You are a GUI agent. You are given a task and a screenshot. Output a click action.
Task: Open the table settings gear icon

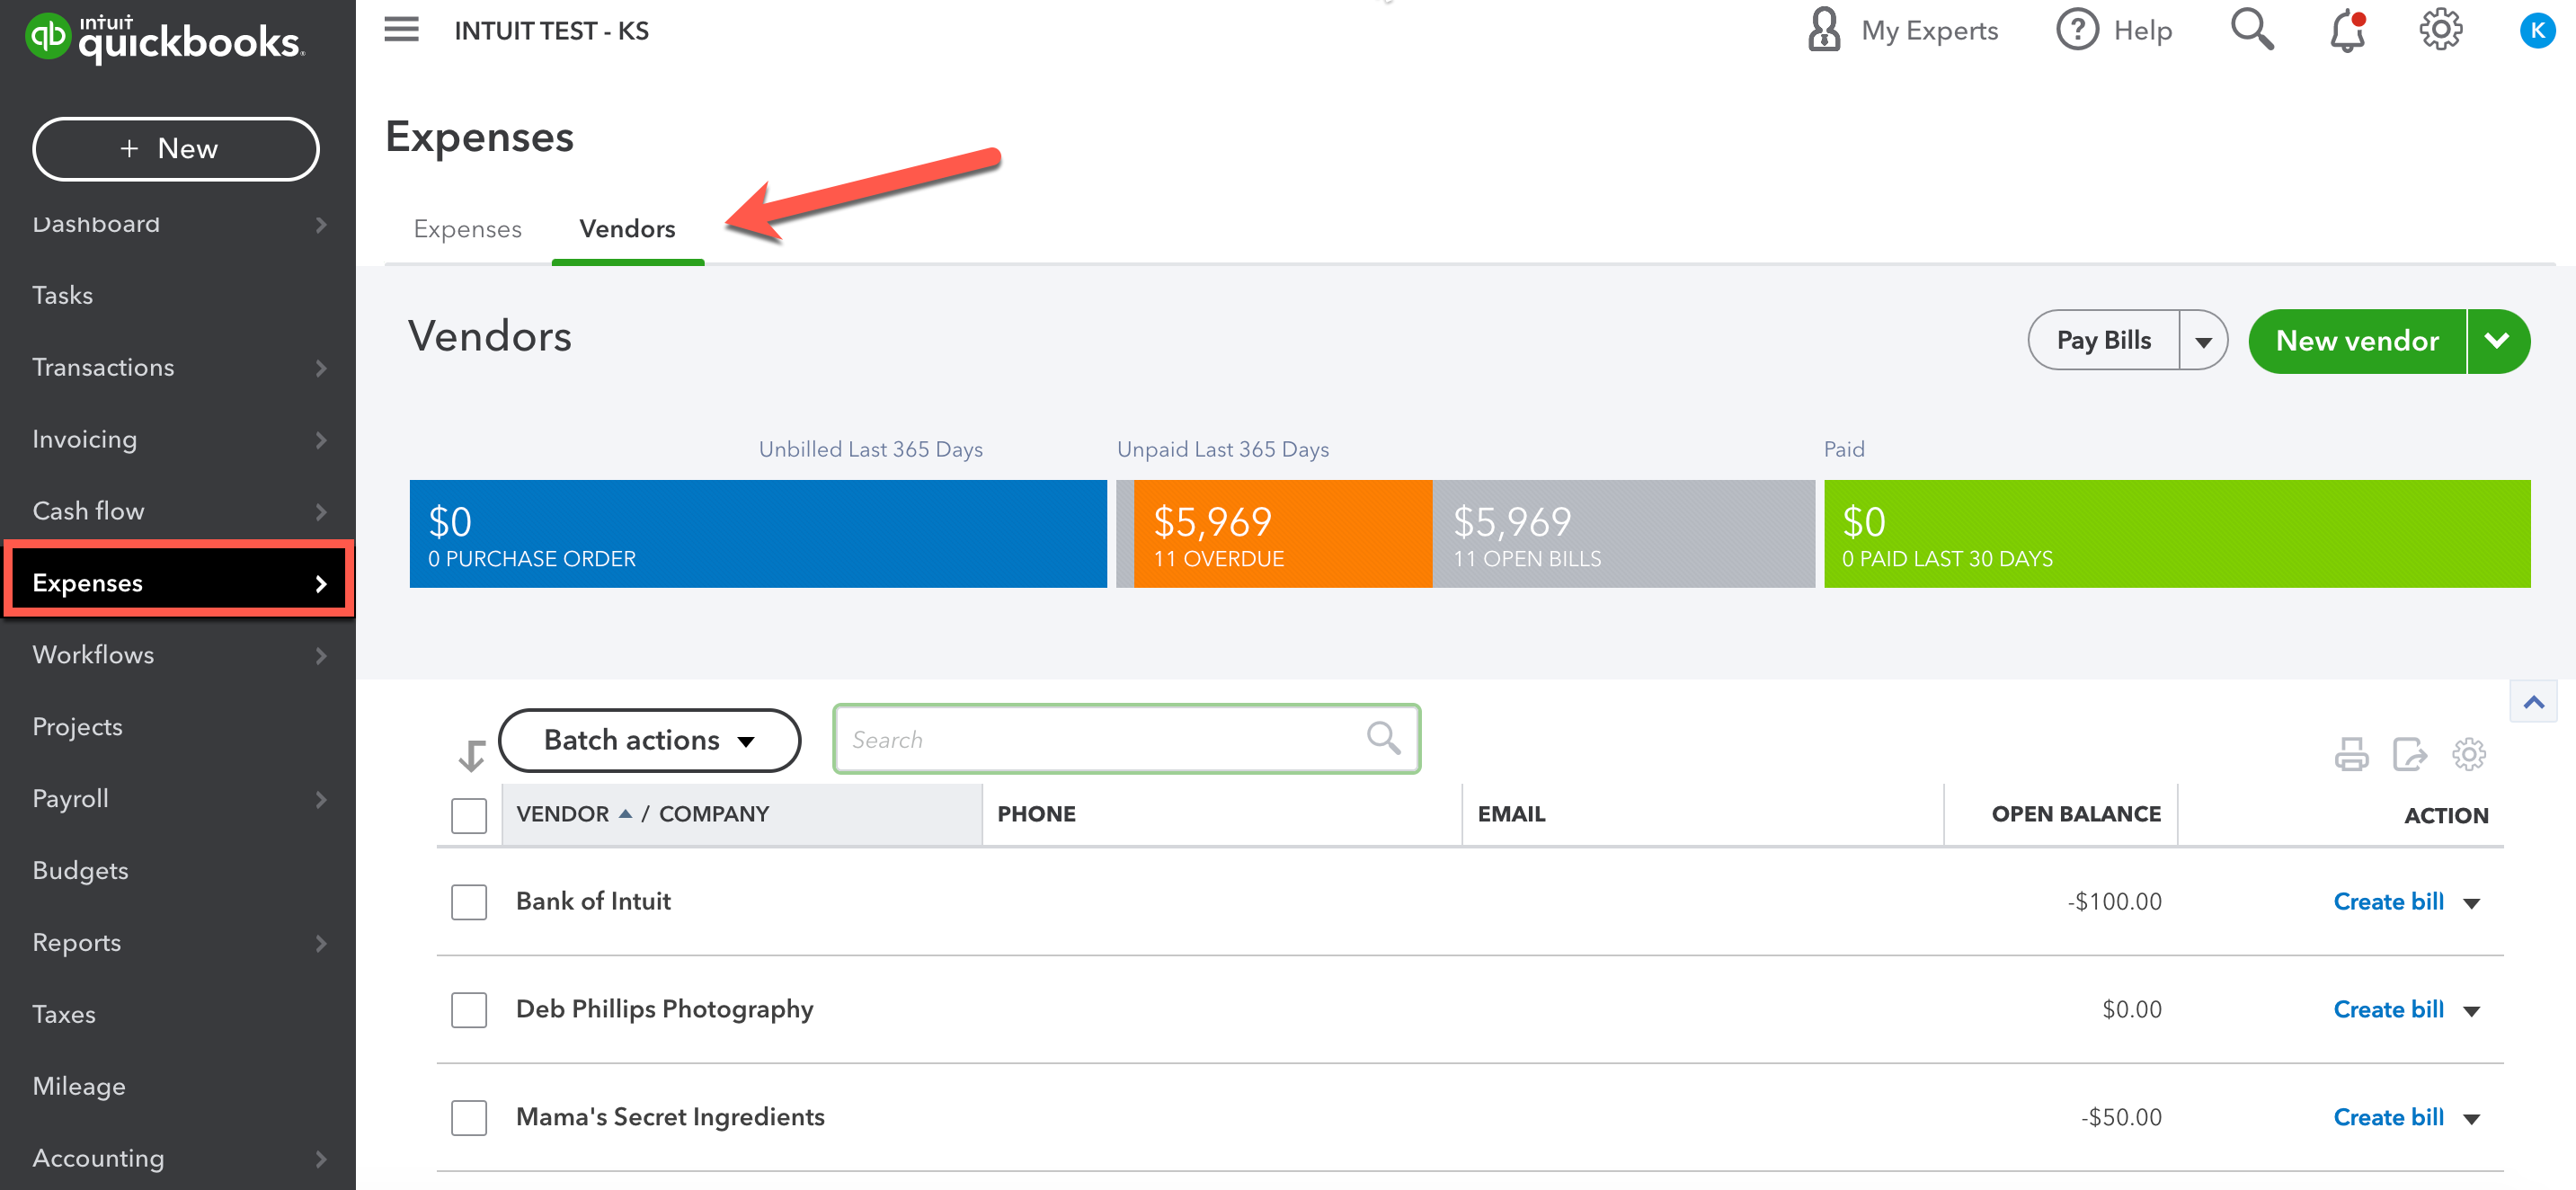[x=2468, y=754]
